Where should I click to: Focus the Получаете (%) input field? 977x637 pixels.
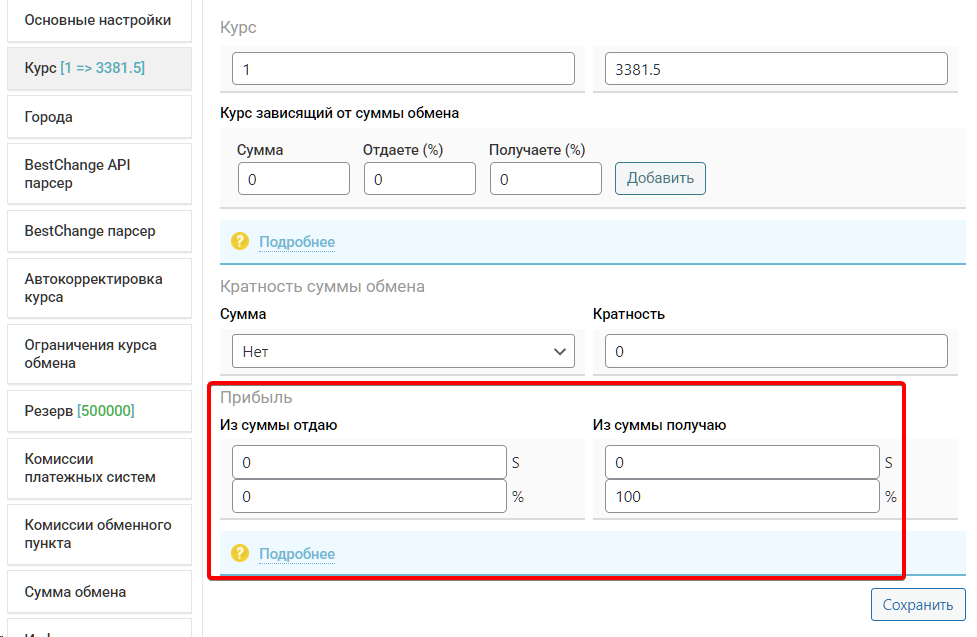pos(545,179)
